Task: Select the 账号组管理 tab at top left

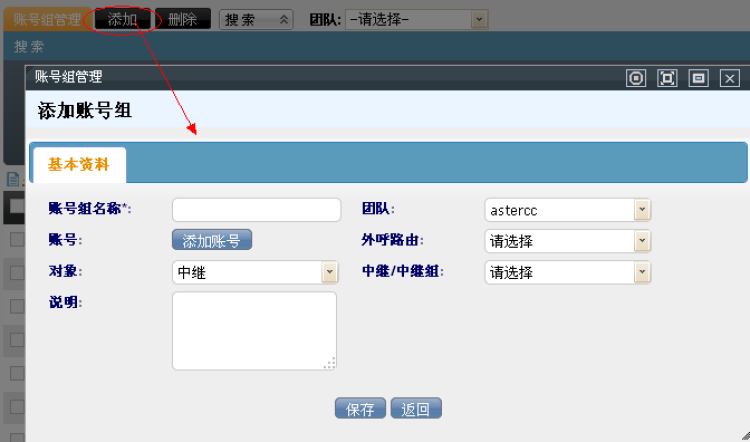Action: coord(46,19)
